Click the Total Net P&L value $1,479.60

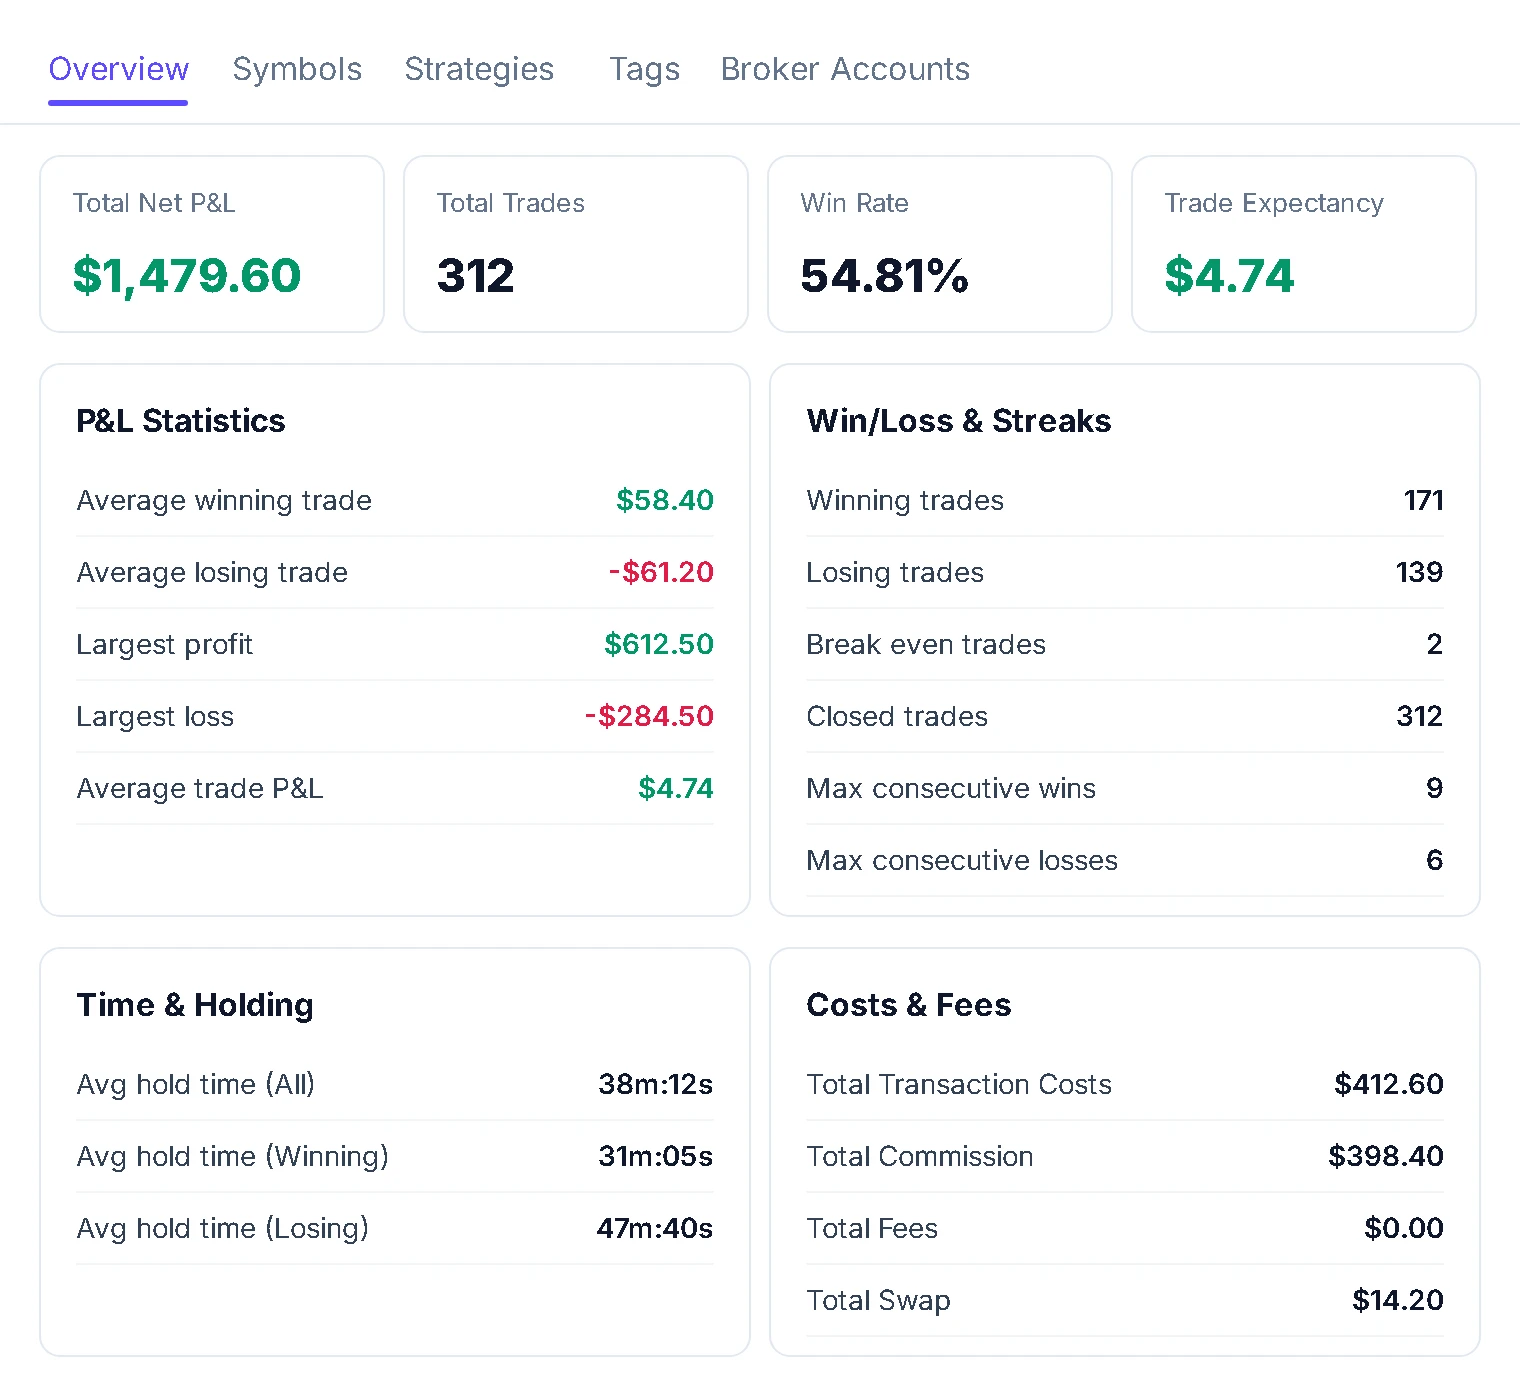coord(186,275)
